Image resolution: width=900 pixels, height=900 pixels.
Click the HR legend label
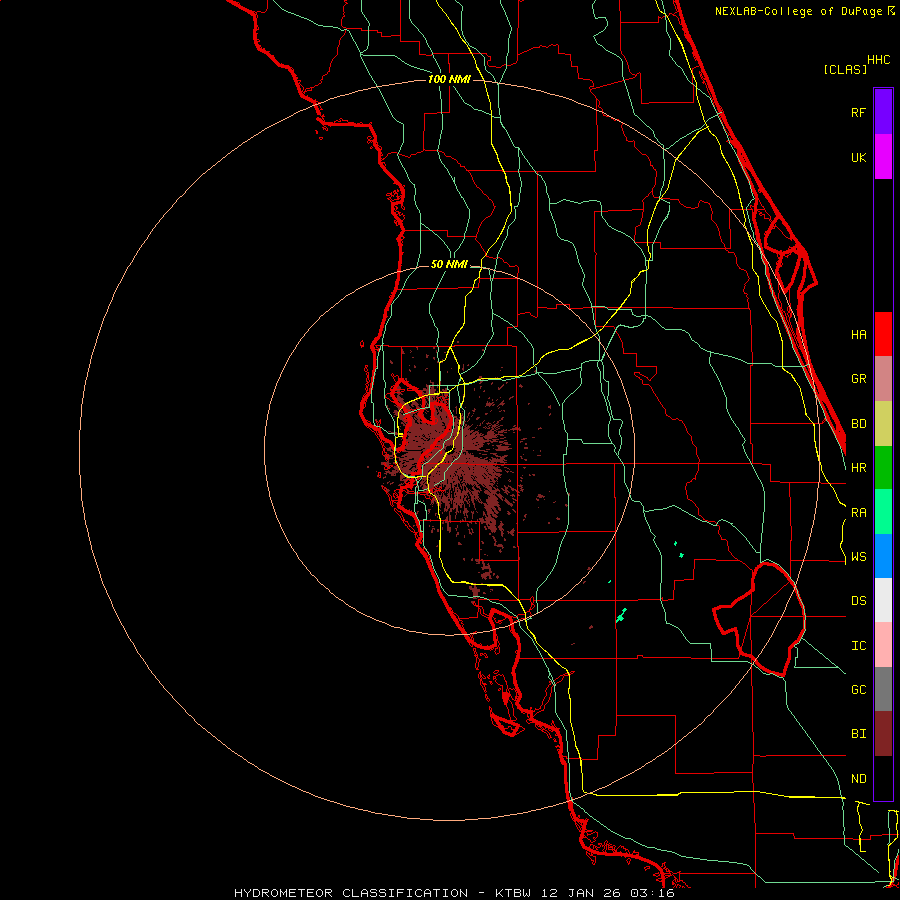click(x=859, y=468)
